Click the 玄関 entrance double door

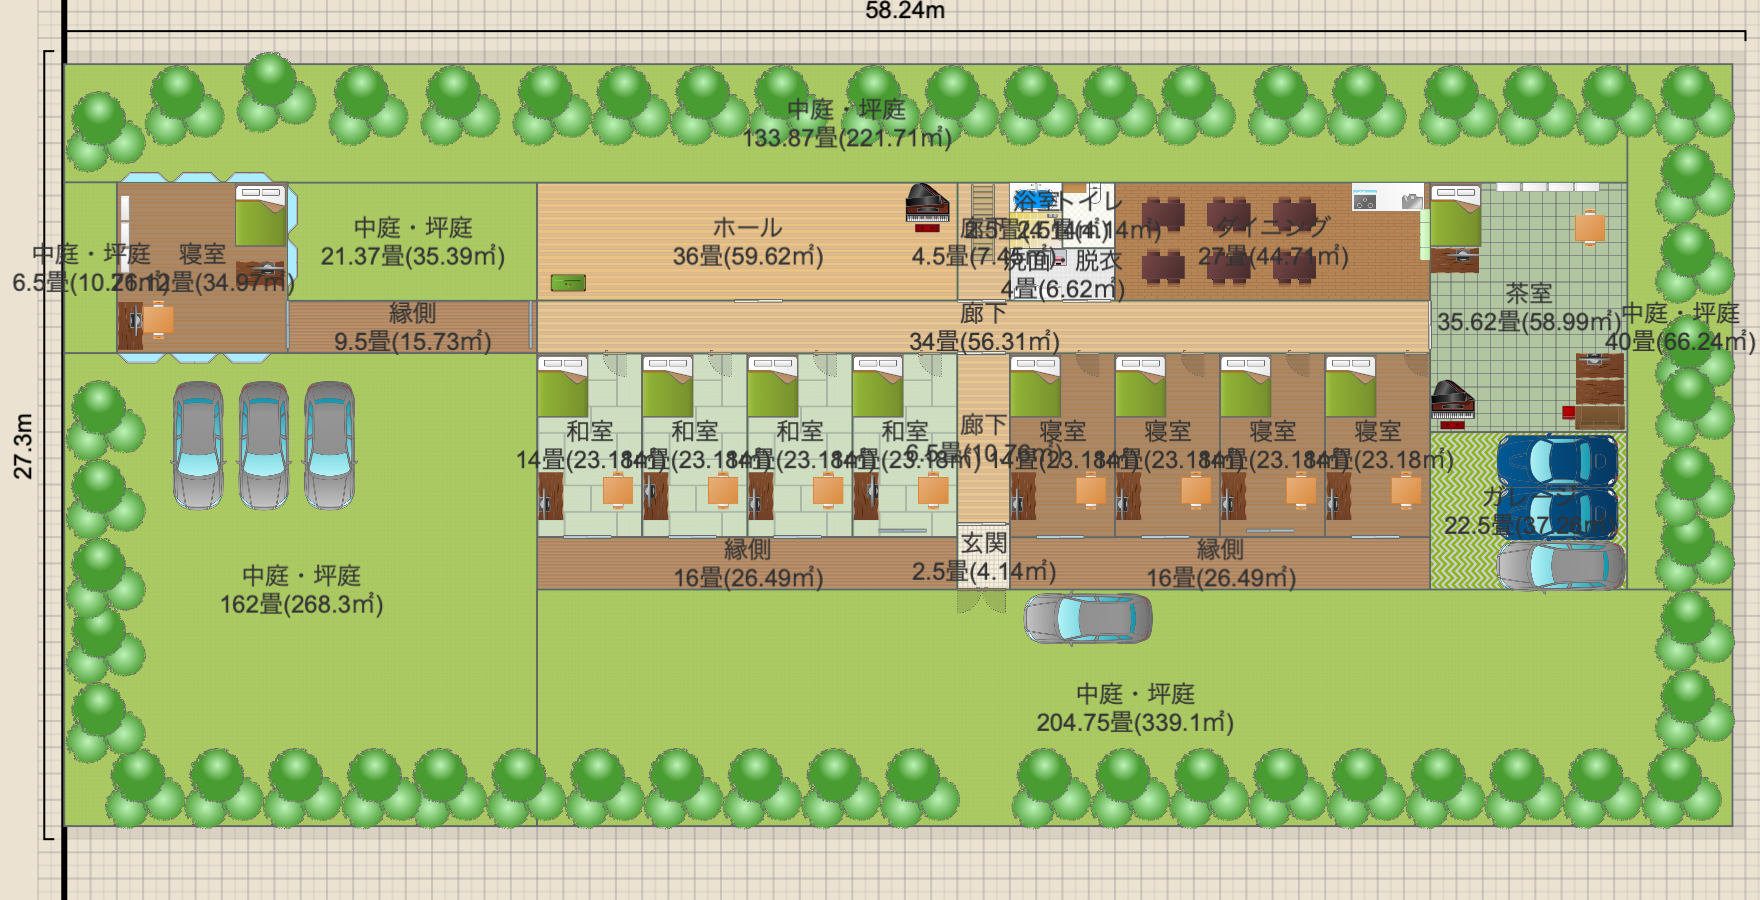(x=982, y=601)
